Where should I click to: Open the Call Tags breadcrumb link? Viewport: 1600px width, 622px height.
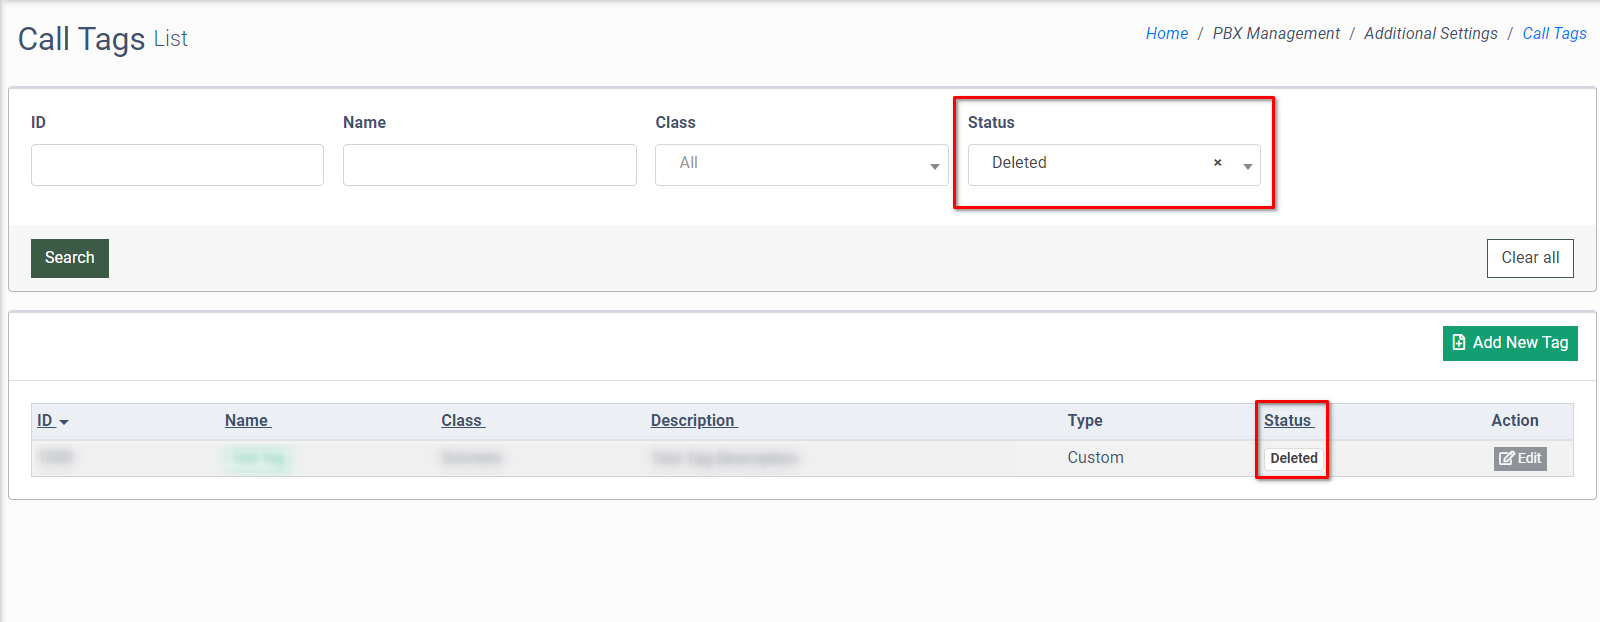[1554, 34]
